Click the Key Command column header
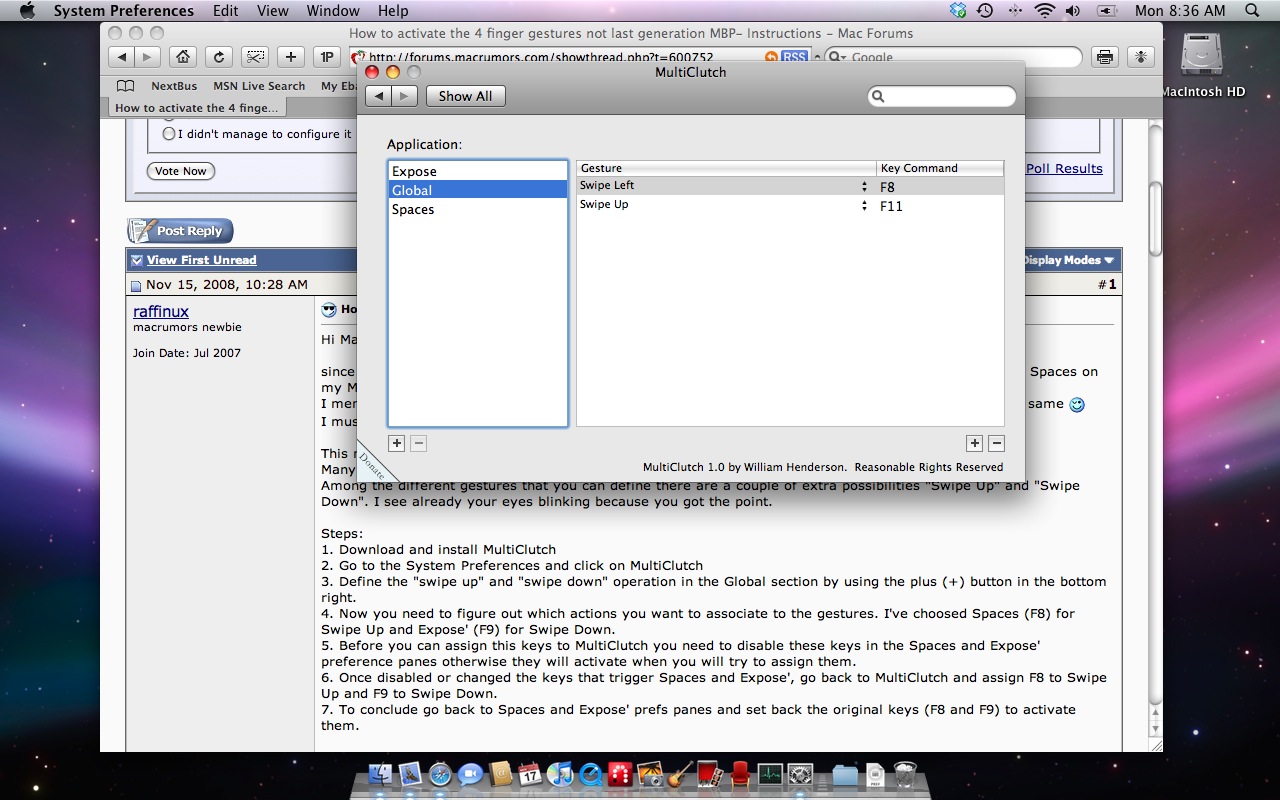The height and width of the screenshot is (800, 1280). point(940,168)
